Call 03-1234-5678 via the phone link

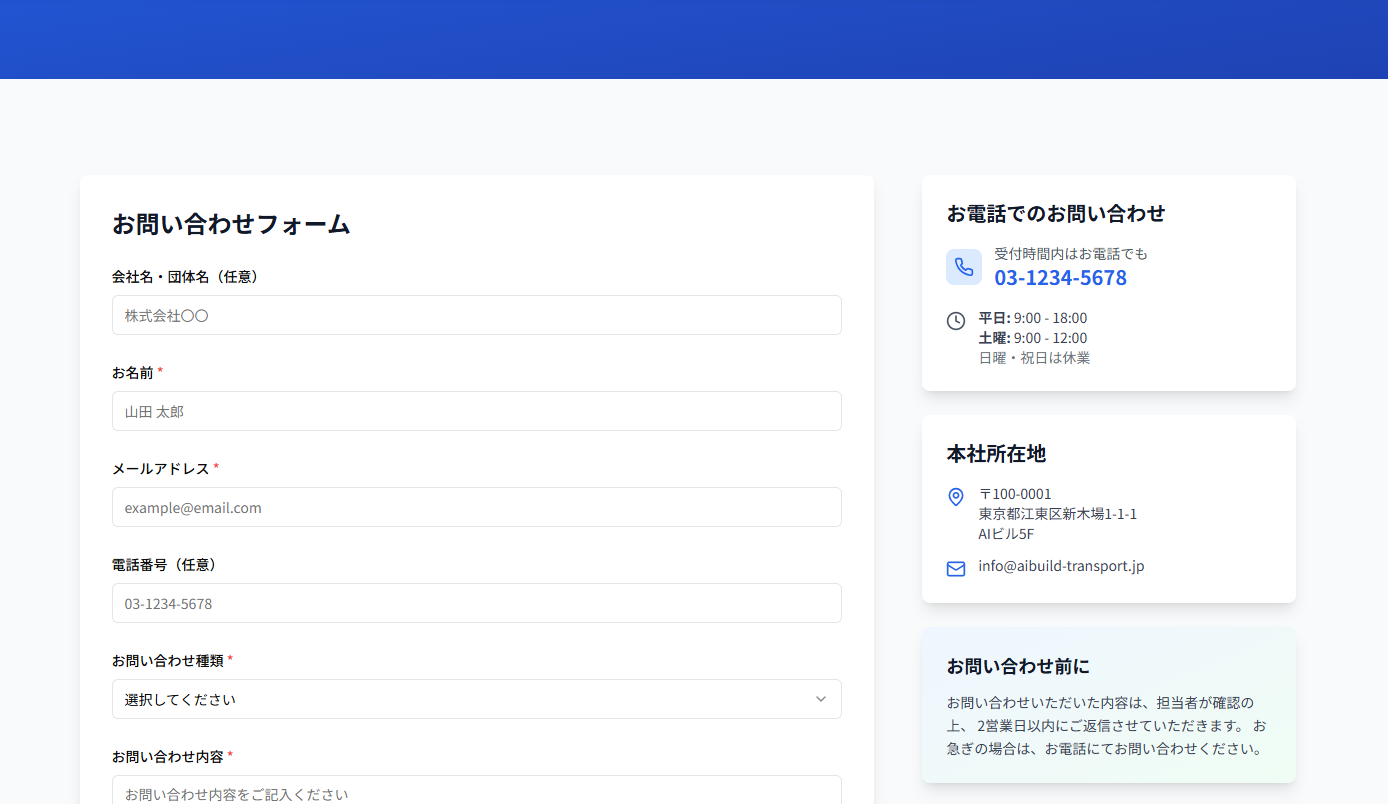(1060, 278)
